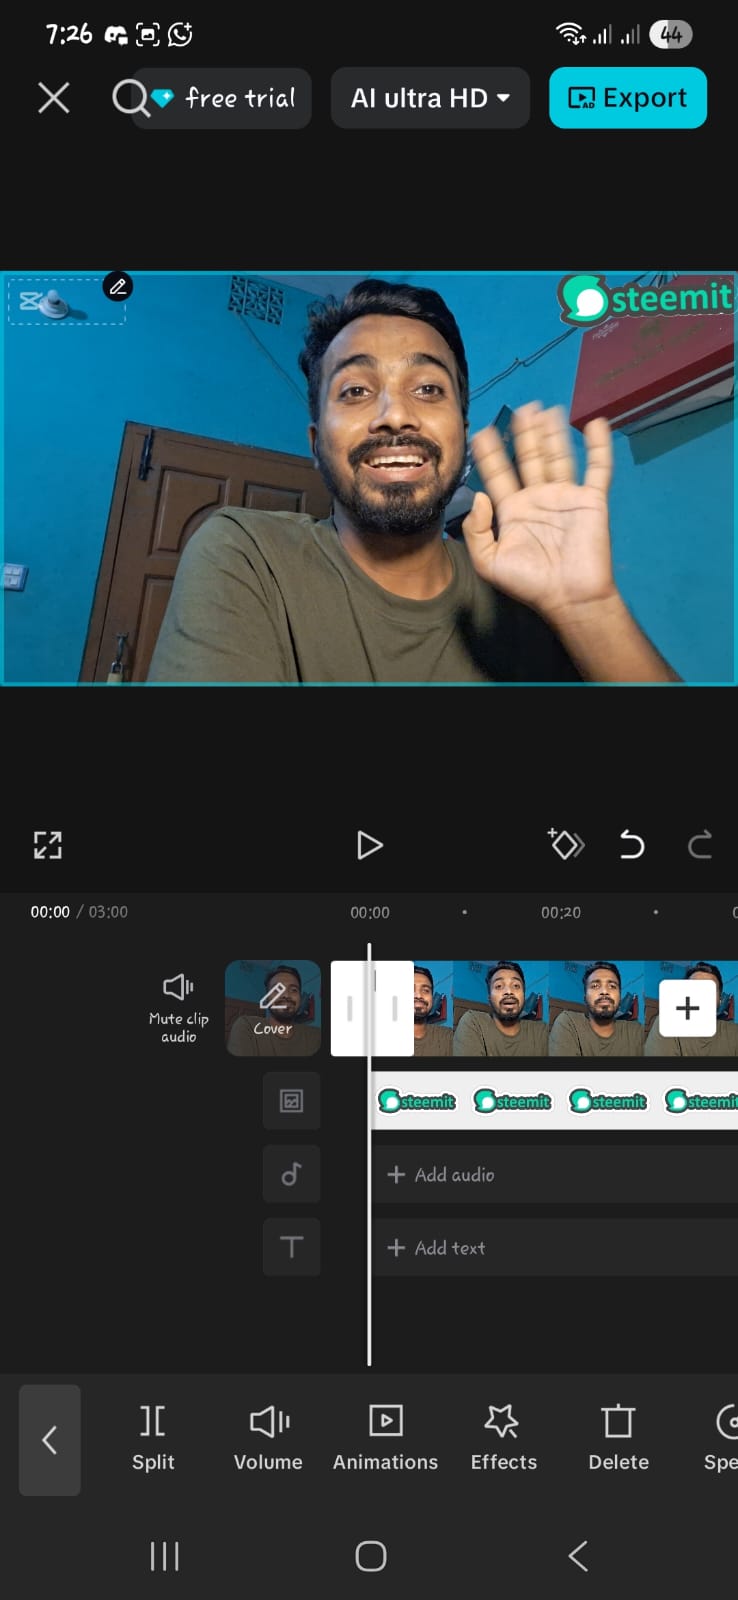Start the free trial offer
The width and height of the screenshot is (738, 1600).
pyautogui.click(x=230, y=98)
